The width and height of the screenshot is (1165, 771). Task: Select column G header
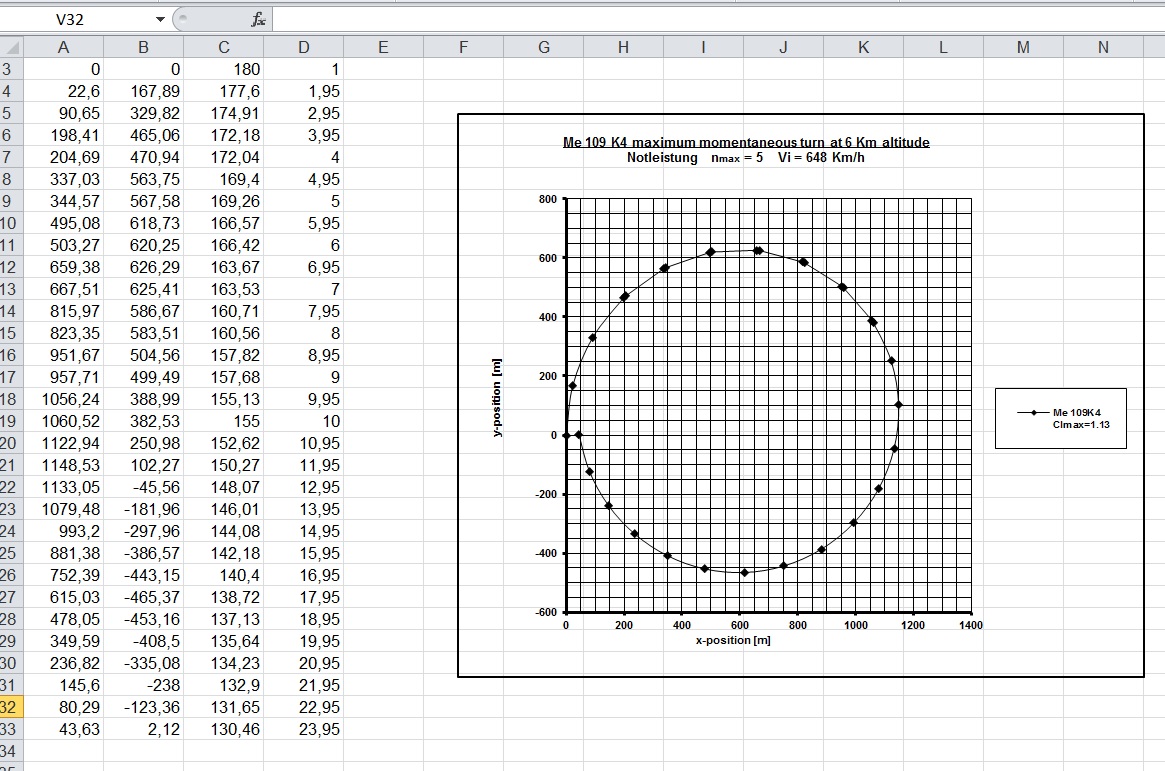tap(544, 48)
